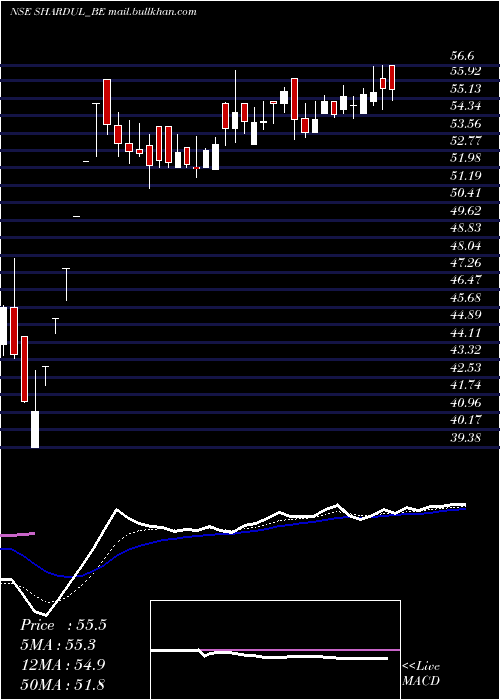
Task: Select the 56.6 price axis label
Action: (x=462, y=56)
